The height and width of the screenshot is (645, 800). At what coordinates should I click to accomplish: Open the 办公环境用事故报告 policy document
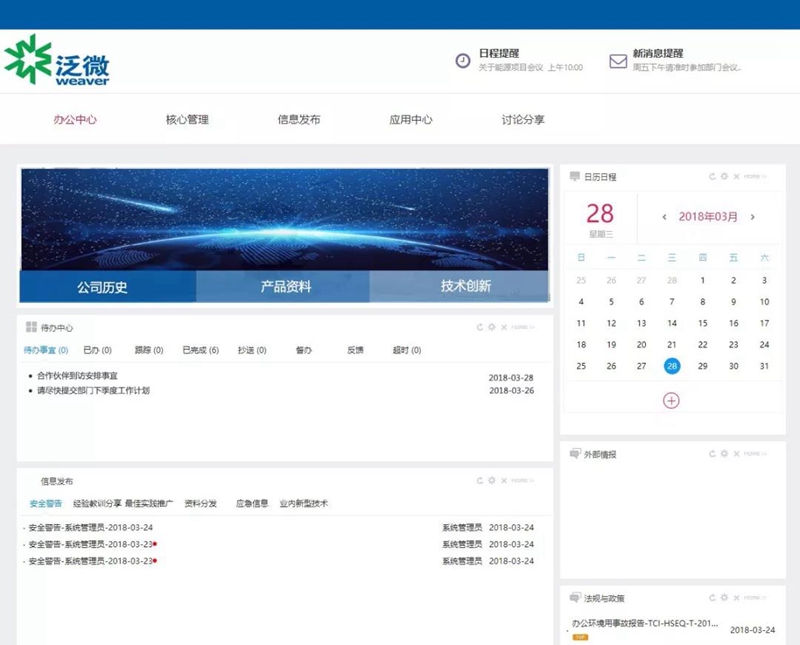coord(645,623)
